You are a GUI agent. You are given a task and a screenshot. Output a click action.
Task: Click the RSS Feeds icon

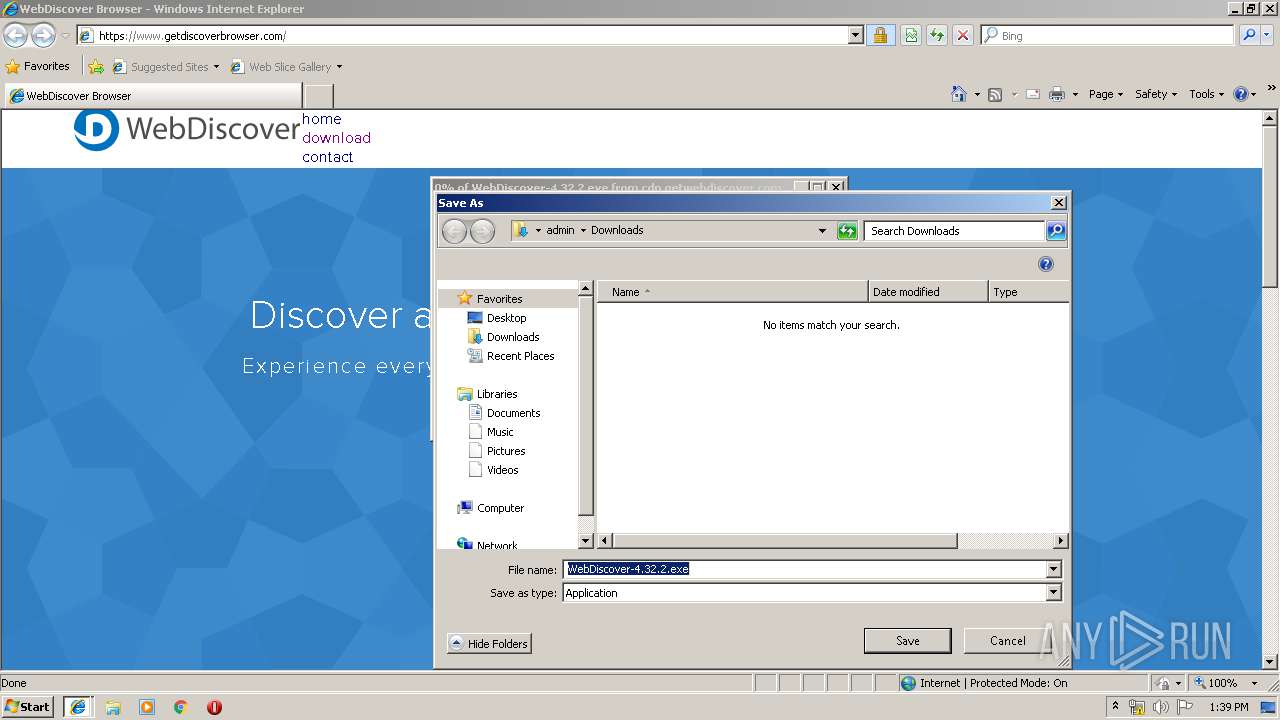[x=995, y=94]
